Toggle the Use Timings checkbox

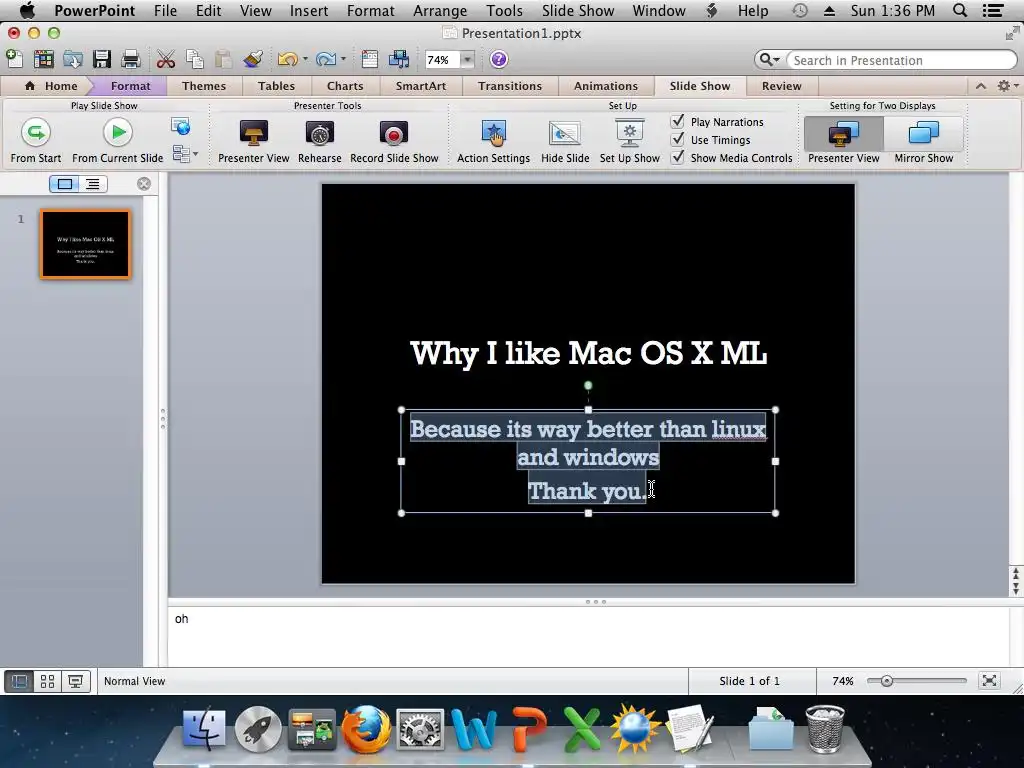click(678, 139)
